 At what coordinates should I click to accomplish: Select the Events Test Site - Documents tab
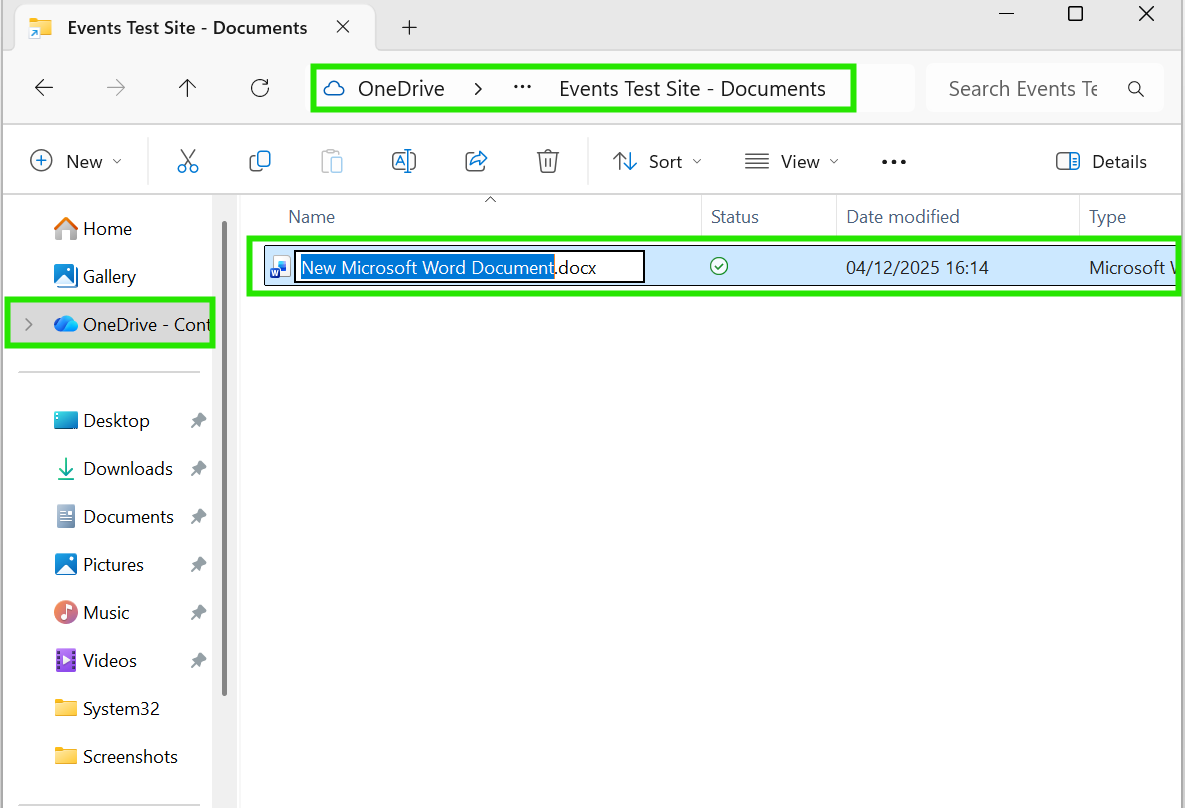click(x=187, y=28)
